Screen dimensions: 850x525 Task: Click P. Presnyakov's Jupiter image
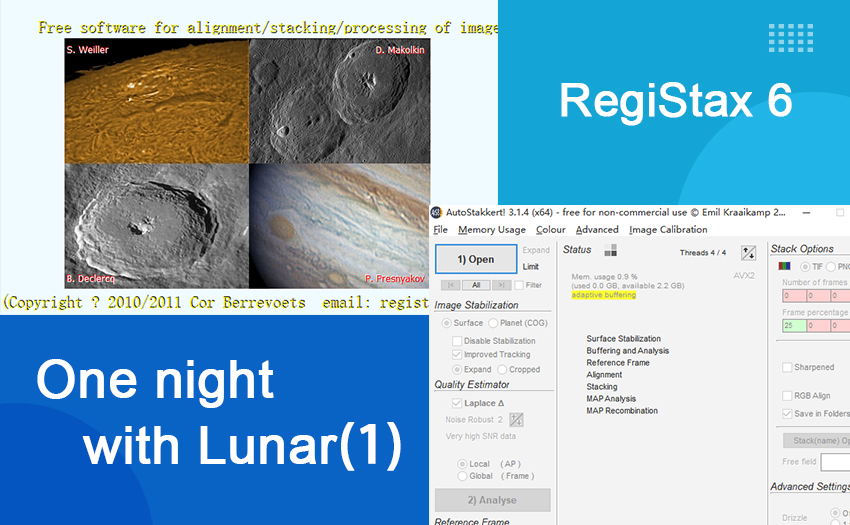point(339,226)
